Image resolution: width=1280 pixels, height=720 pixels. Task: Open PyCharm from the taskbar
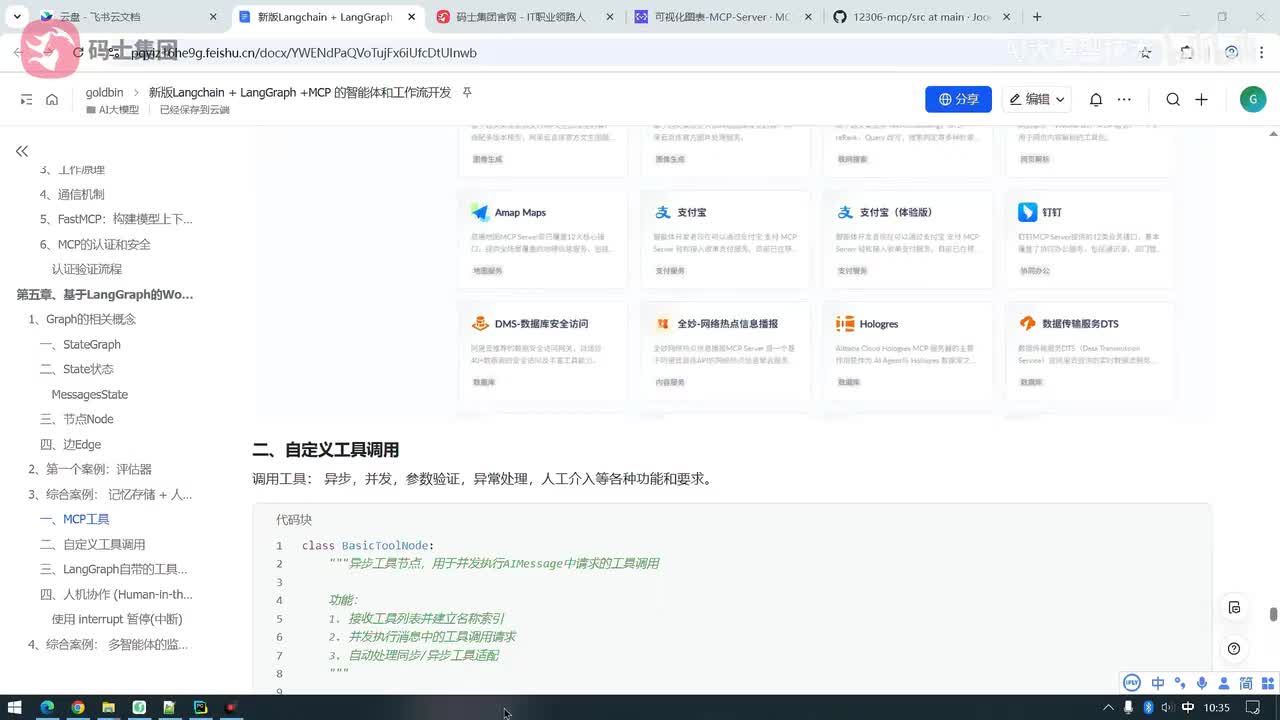pyautogui.click(x=200, y=707)
